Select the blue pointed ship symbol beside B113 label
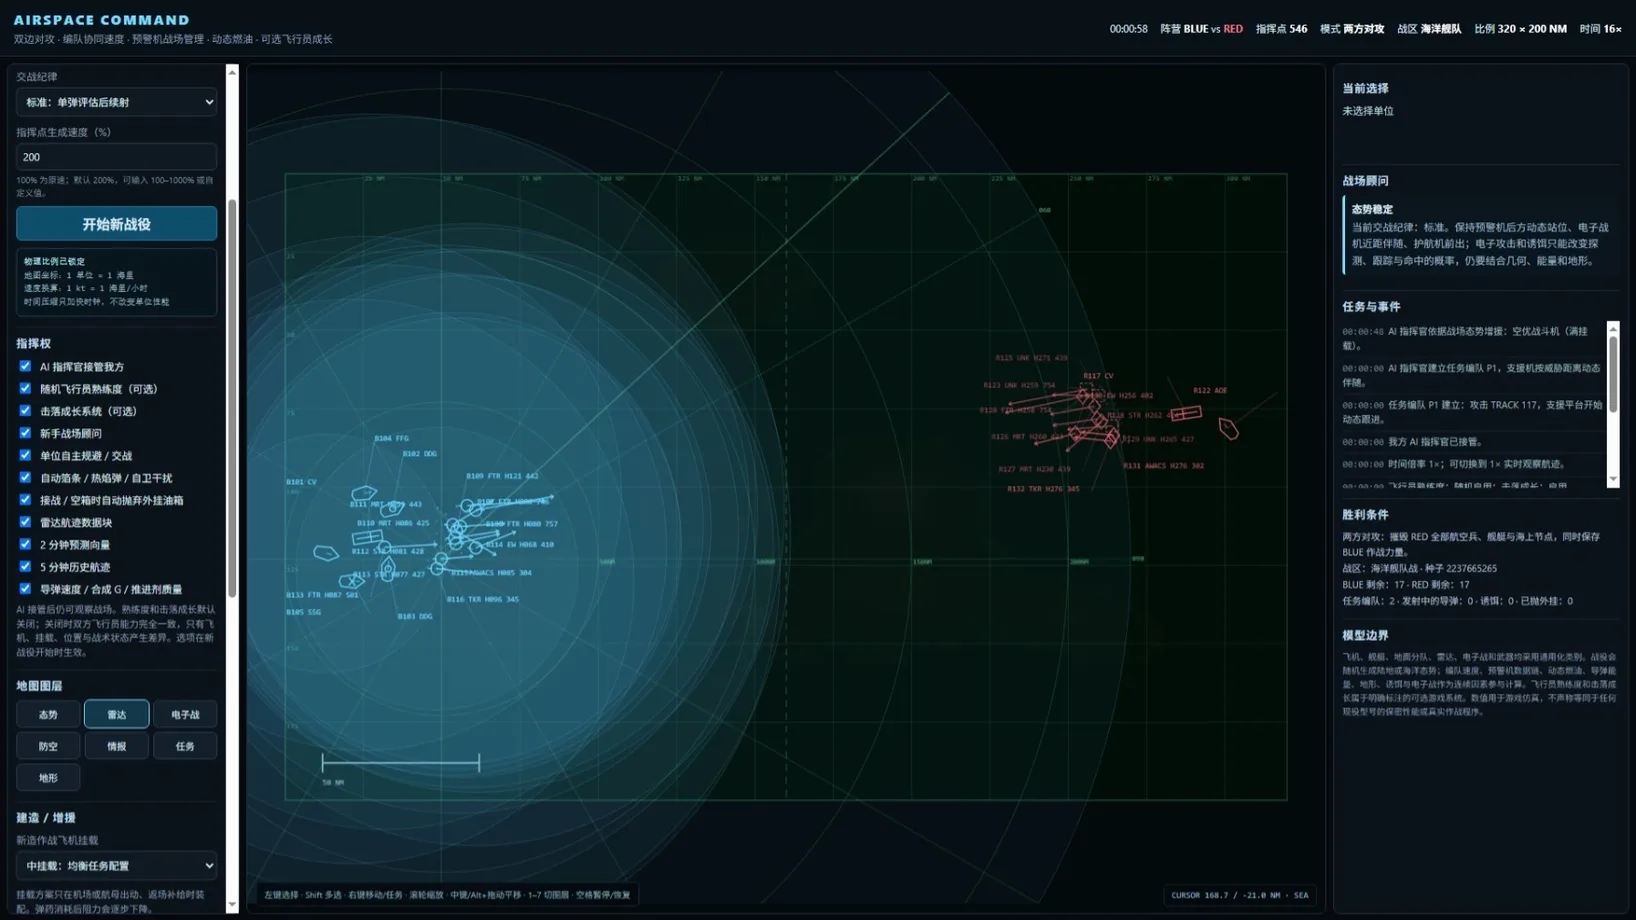Image resolution: width=1636 pixels, height=920 pixels. click(388, 568)
